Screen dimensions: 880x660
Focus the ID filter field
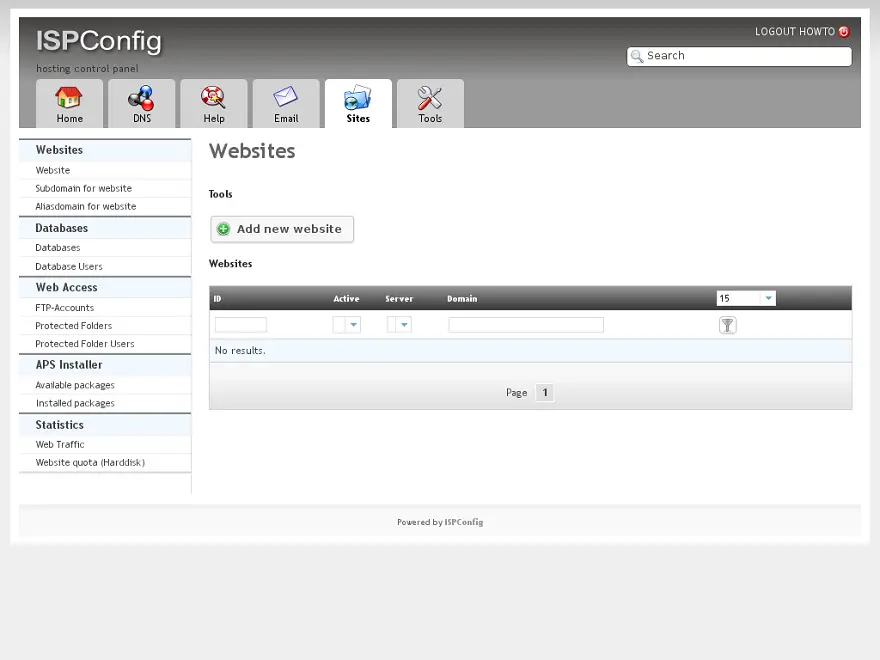241,324
